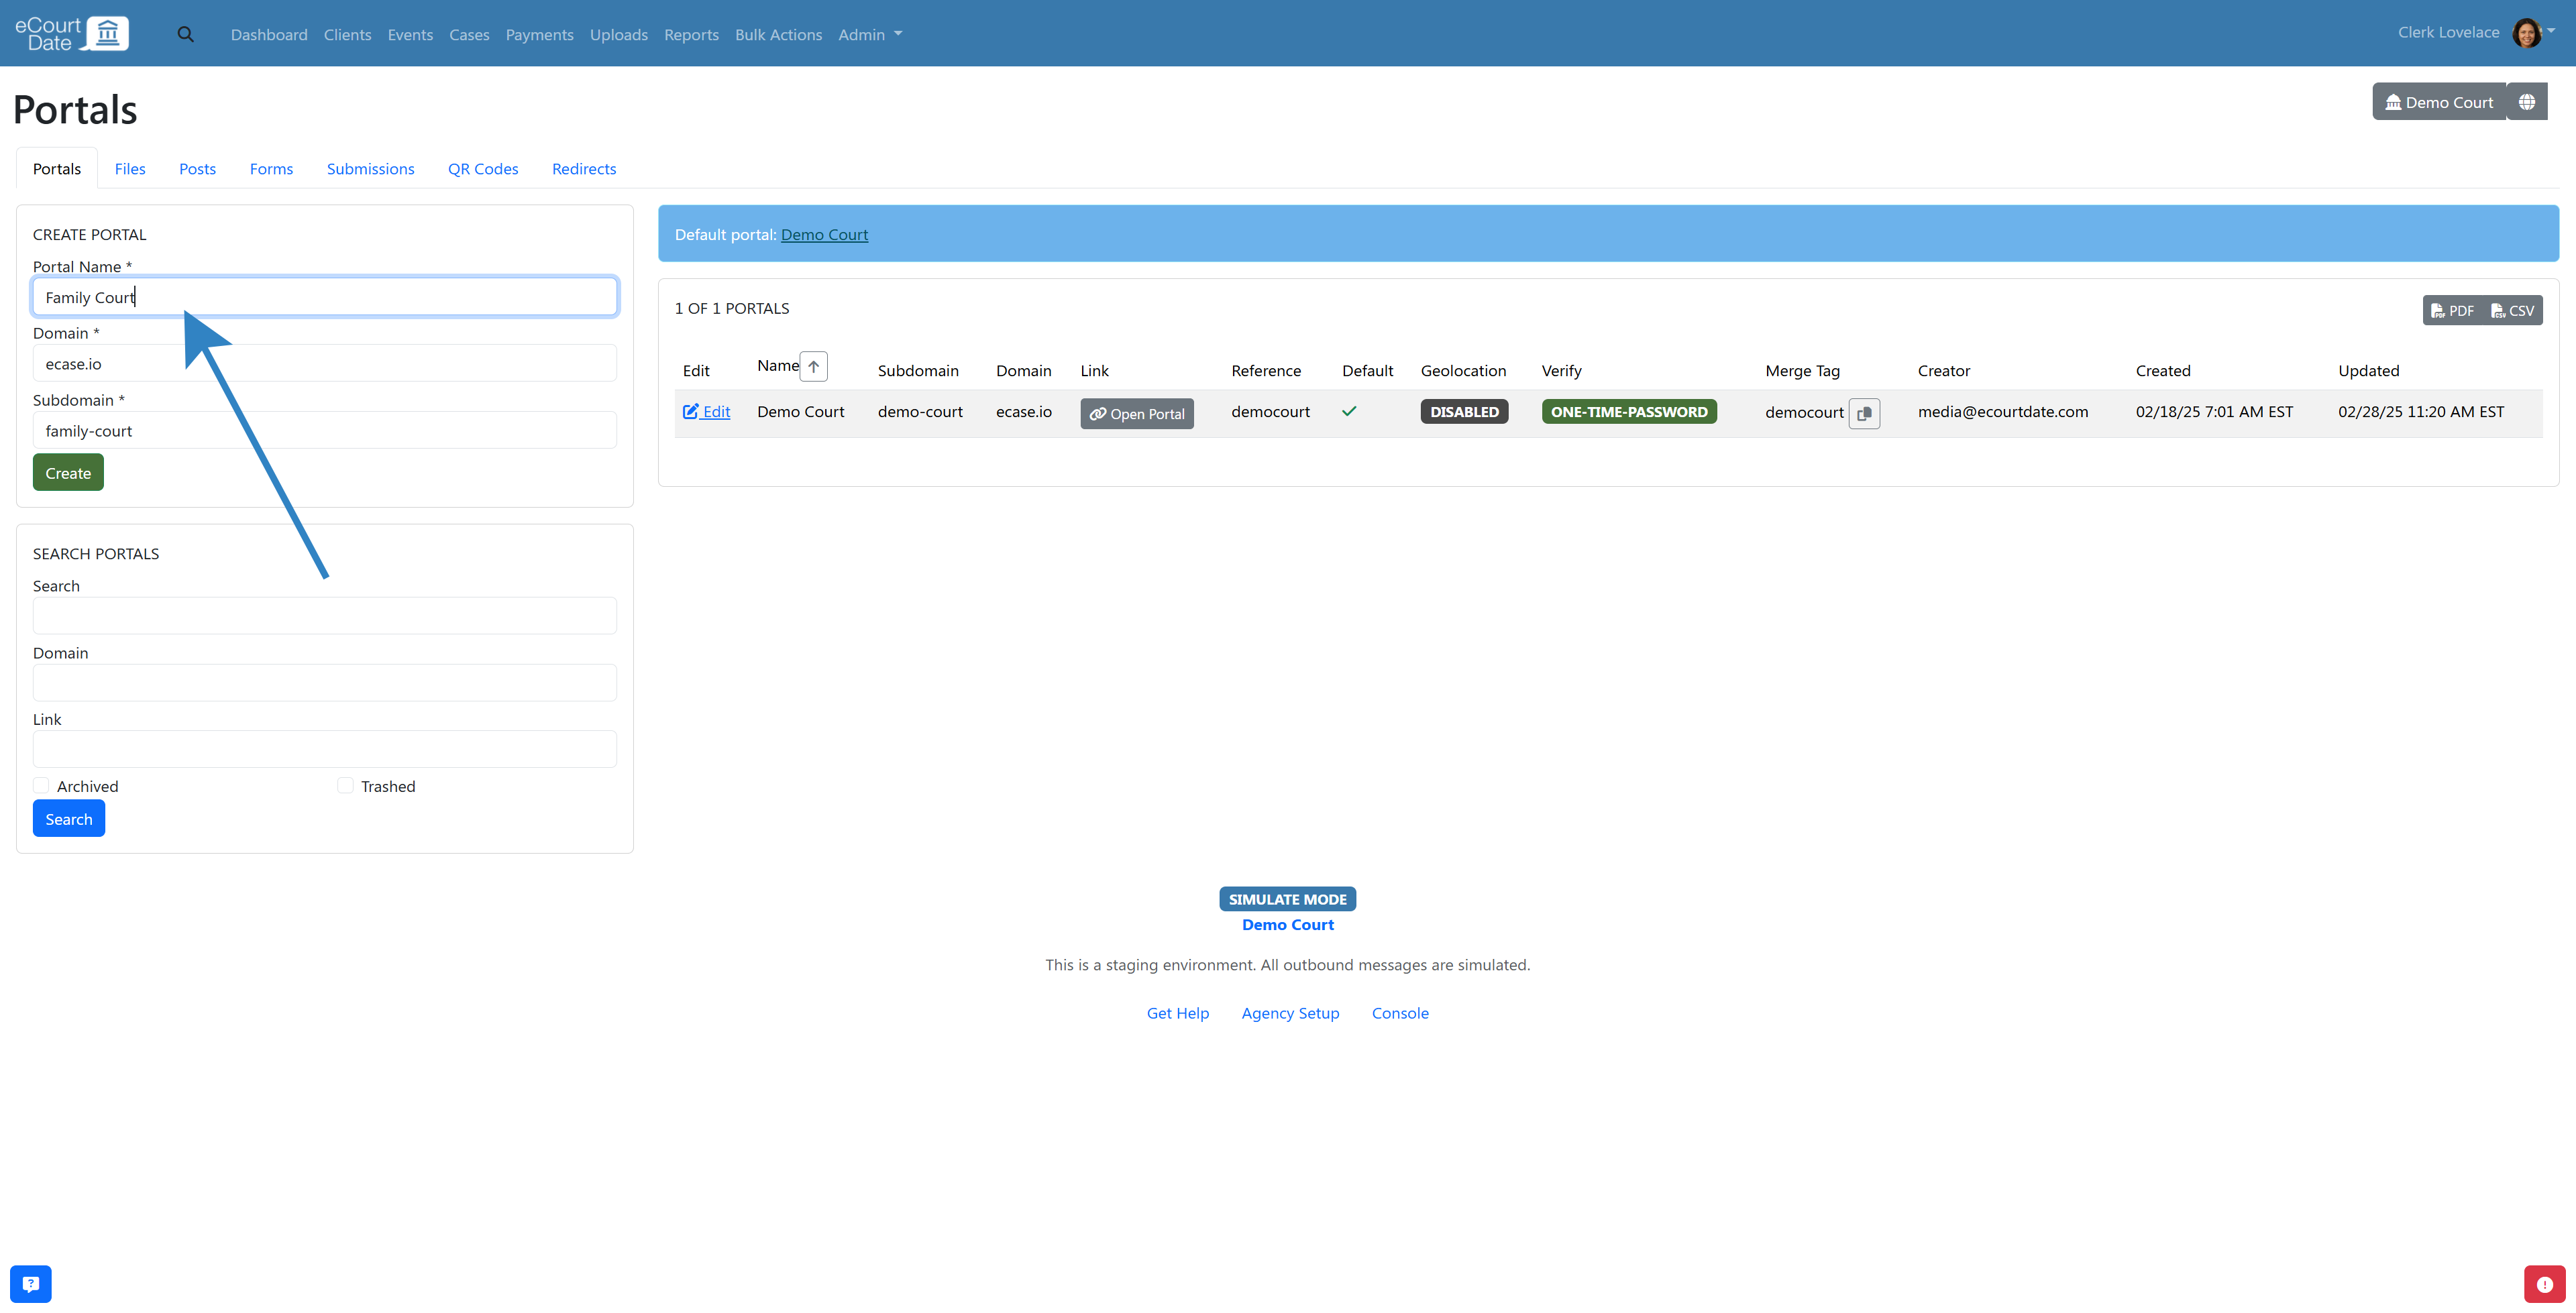Click the Link search field
This screenshot has width=2576, height=1313.
[325, 750]
